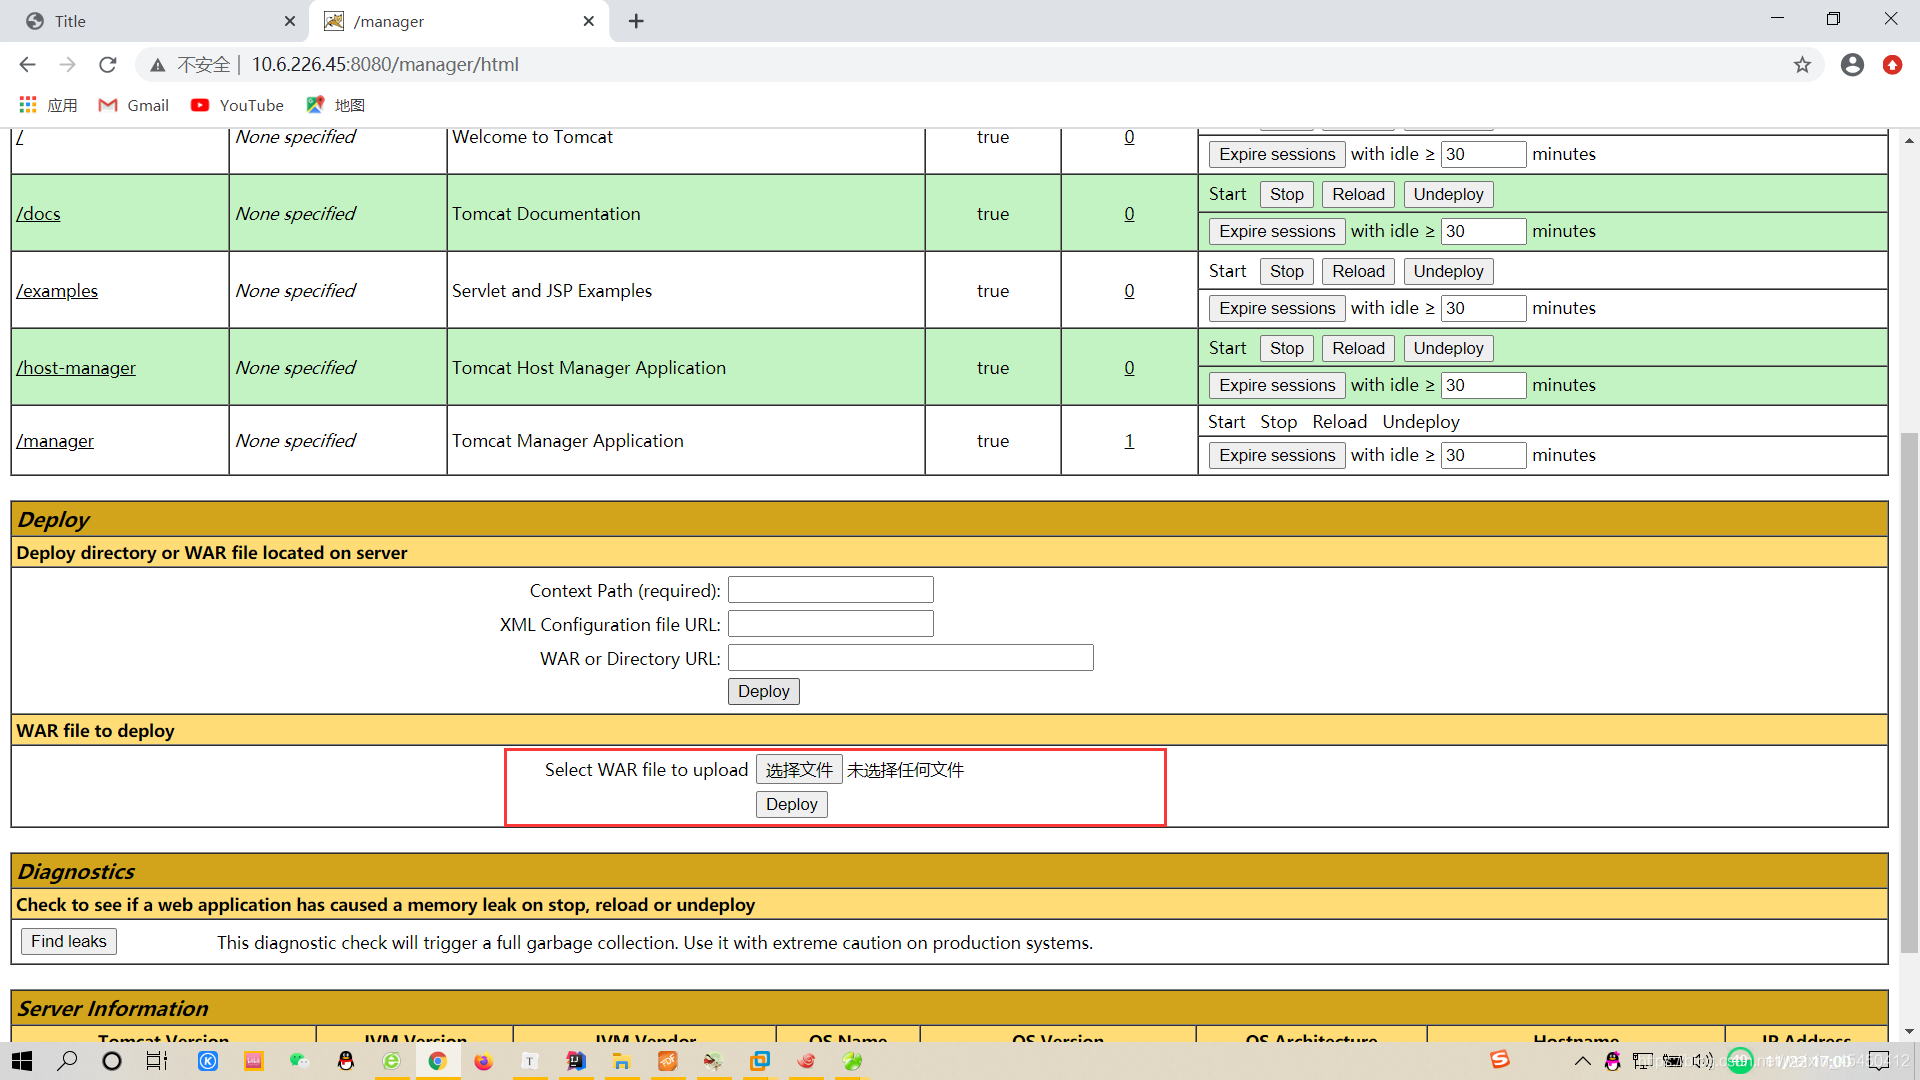
Task: Edit idle minutes field for /manager
Action: tap(1483, 455)
